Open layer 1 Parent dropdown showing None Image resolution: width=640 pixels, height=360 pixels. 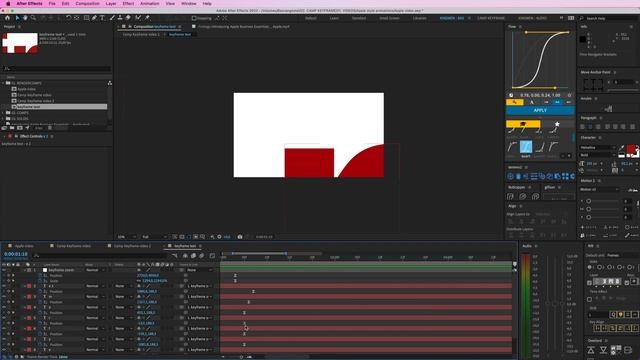[x=200, y=270]
